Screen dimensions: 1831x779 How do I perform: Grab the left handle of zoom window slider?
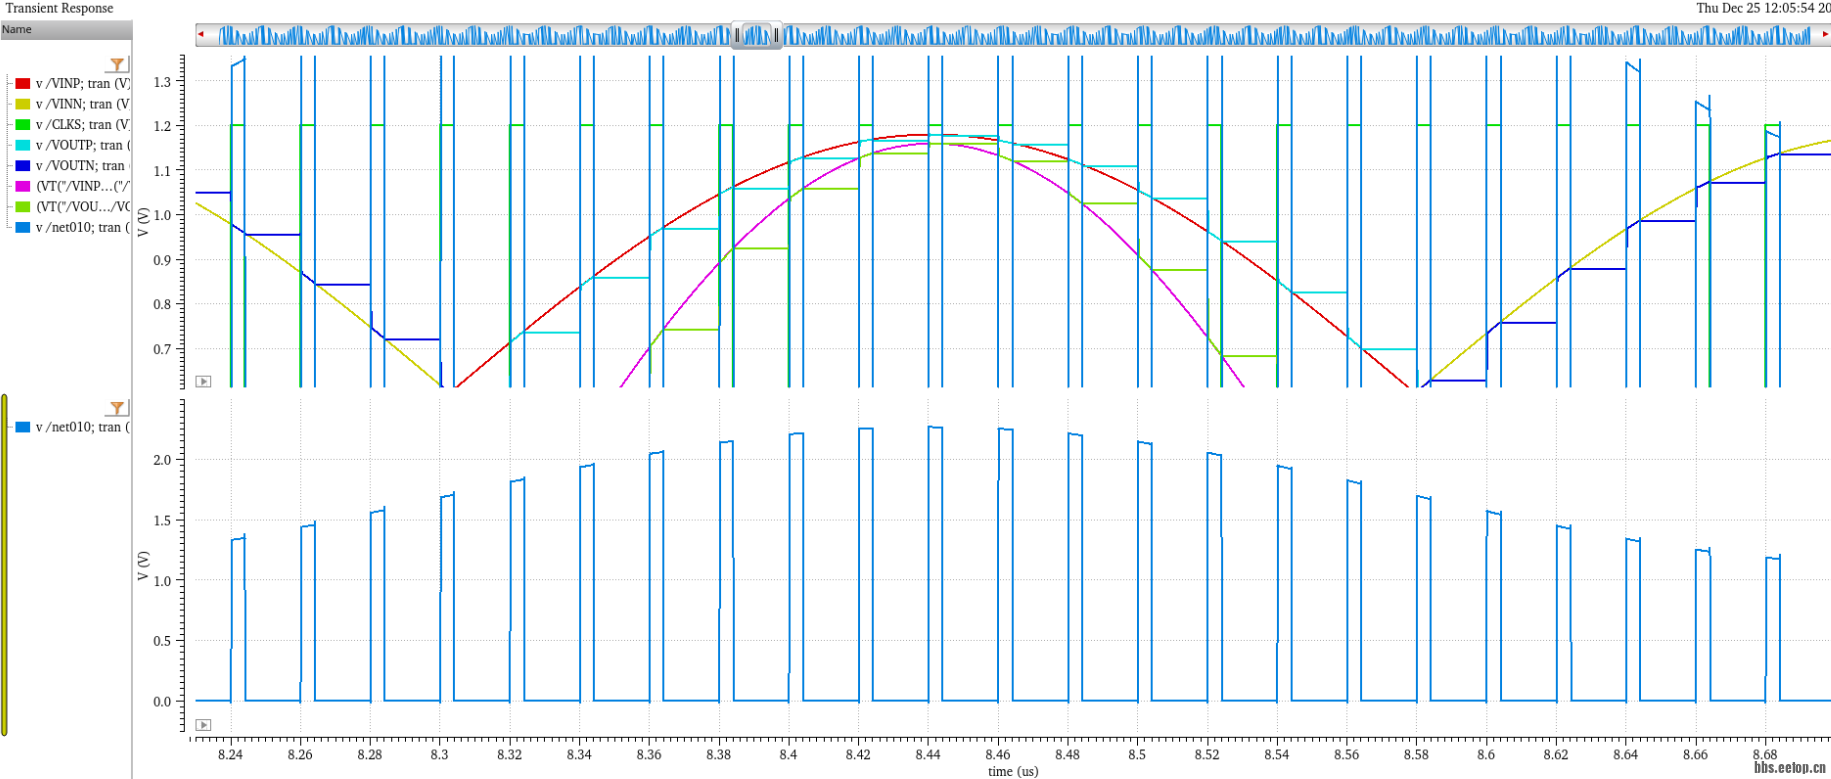pos(738,35)
